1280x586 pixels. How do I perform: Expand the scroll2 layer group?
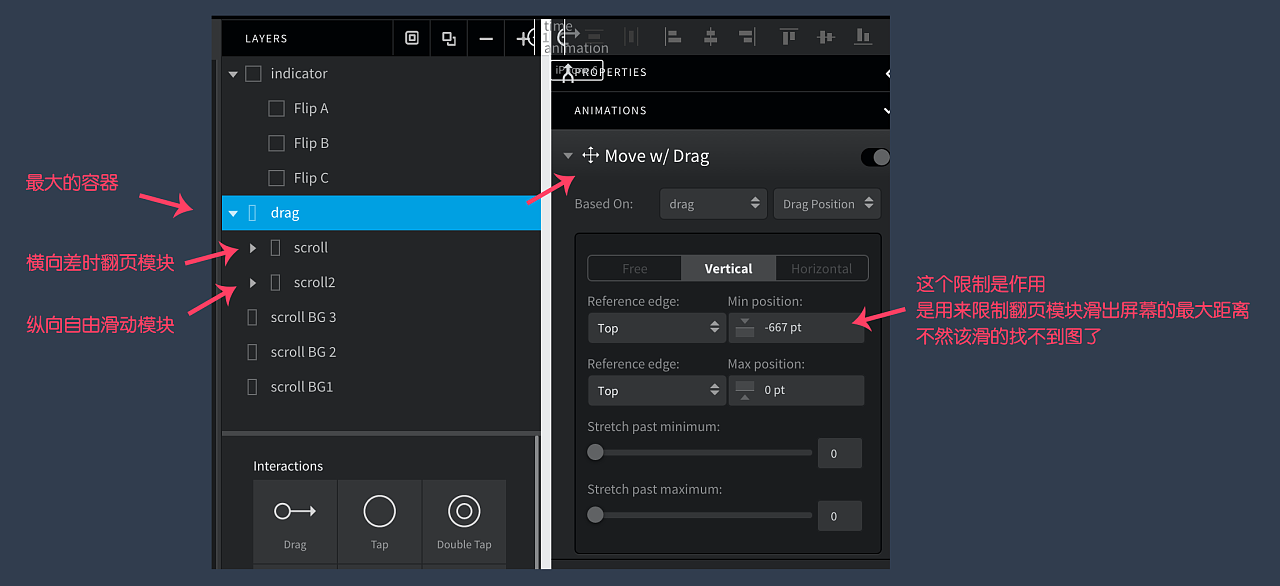[253, 283]
